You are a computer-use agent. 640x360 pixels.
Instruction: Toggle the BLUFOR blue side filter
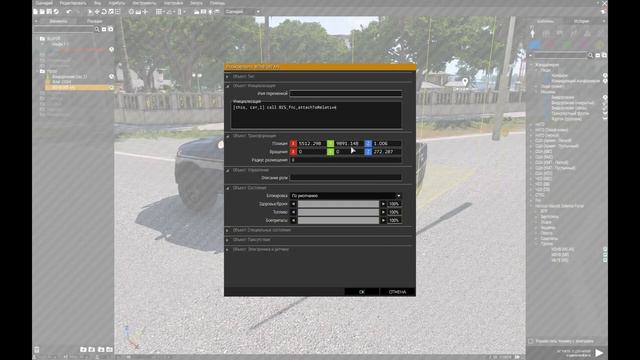coord(534,44)
